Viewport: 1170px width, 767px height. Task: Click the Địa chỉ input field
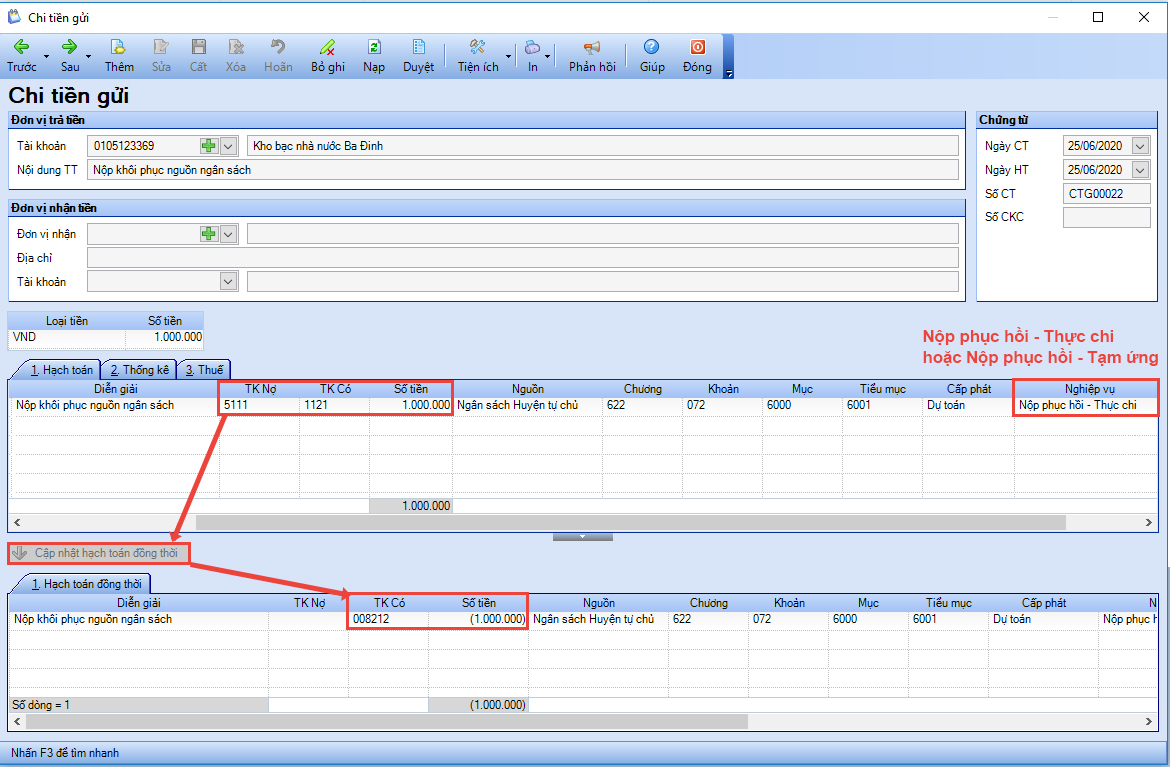(522, 258)
